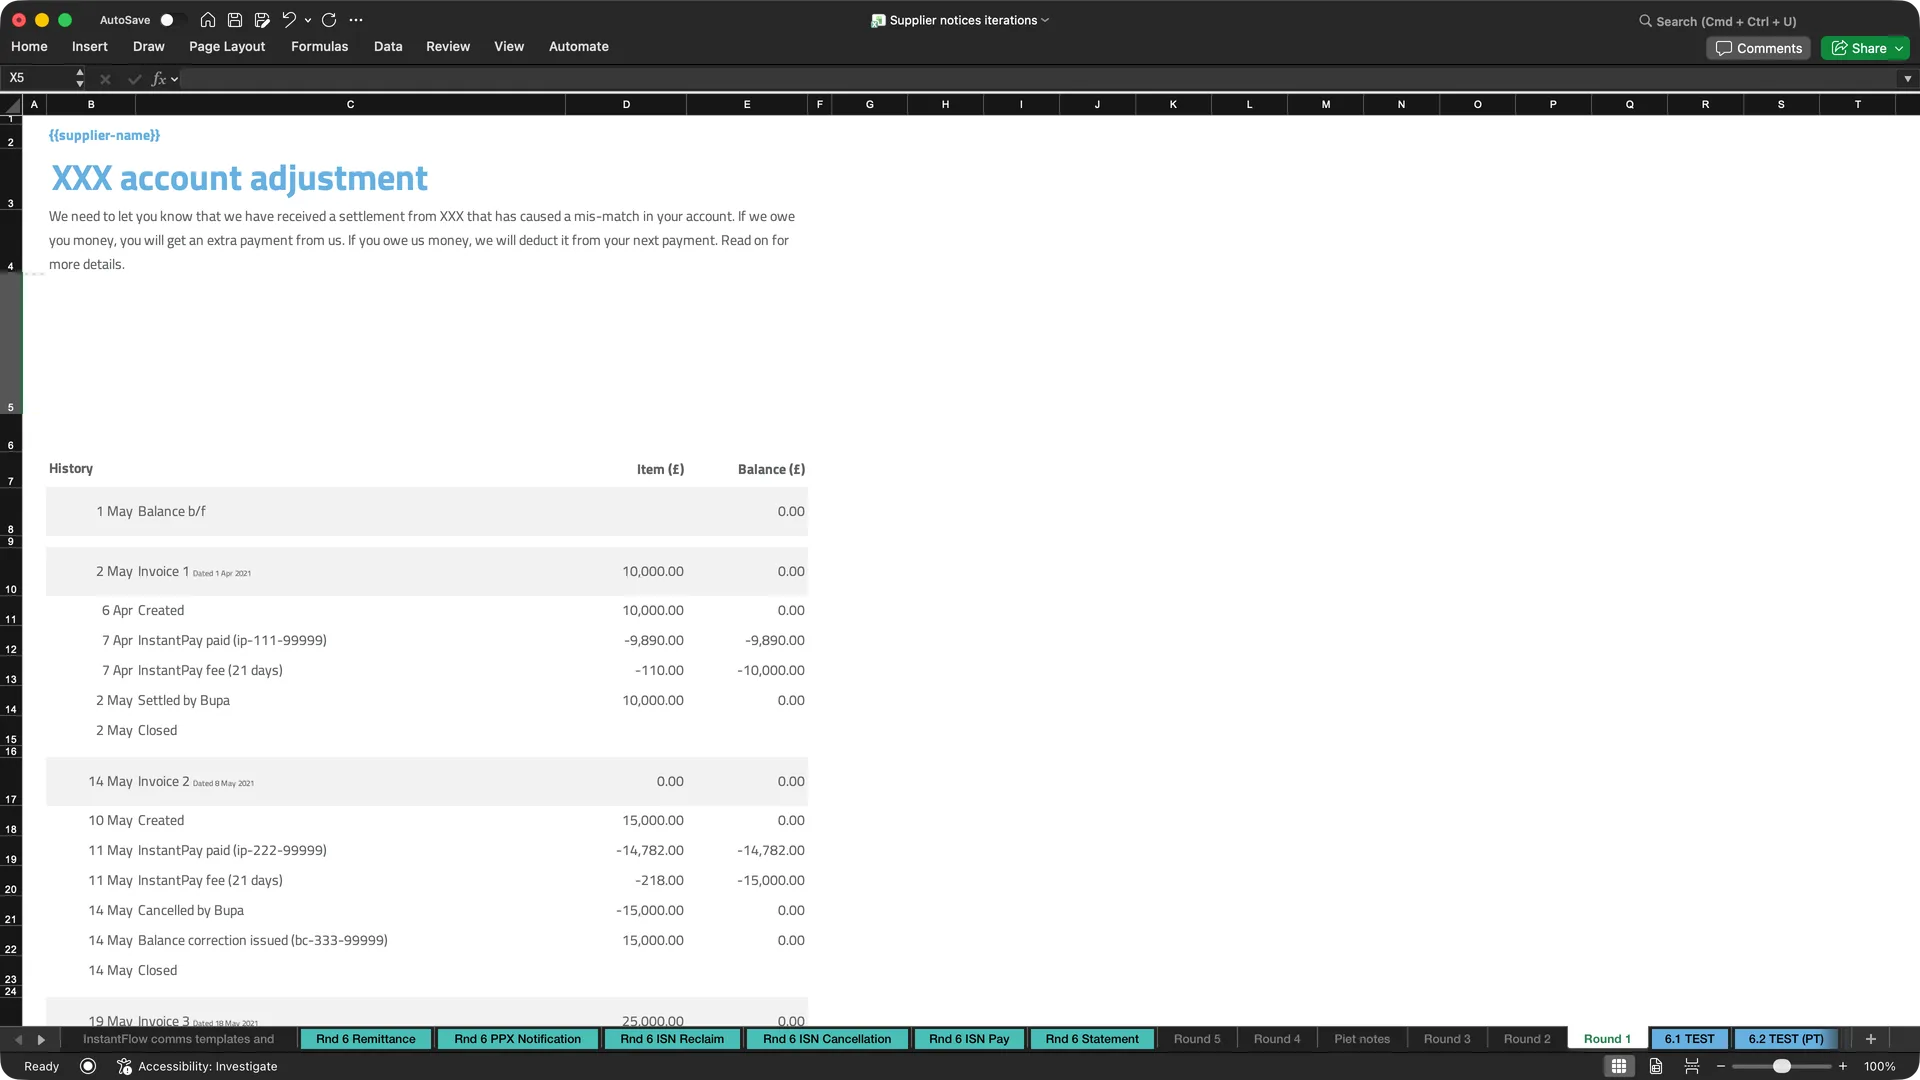Select Normal grid view toggle in status bar
Viewport: 1920px width, 1080px height.
pyautogui.click(x=1619, y=1067)
